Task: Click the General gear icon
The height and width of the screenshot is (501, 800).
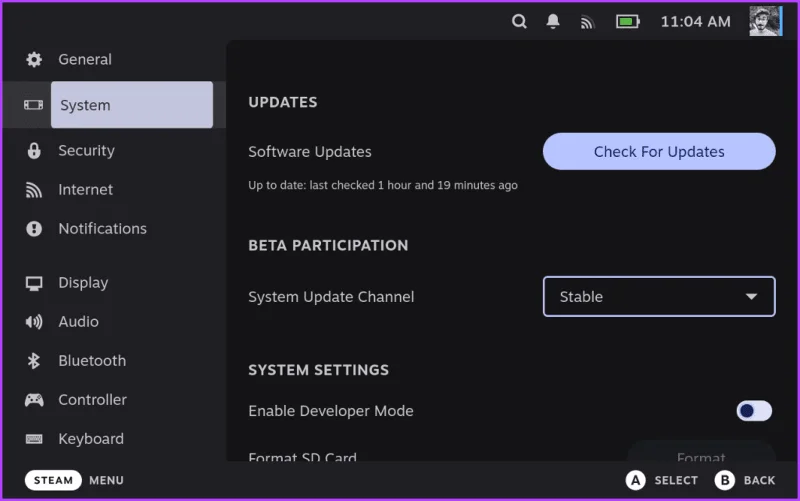Action: click(34, 60)
